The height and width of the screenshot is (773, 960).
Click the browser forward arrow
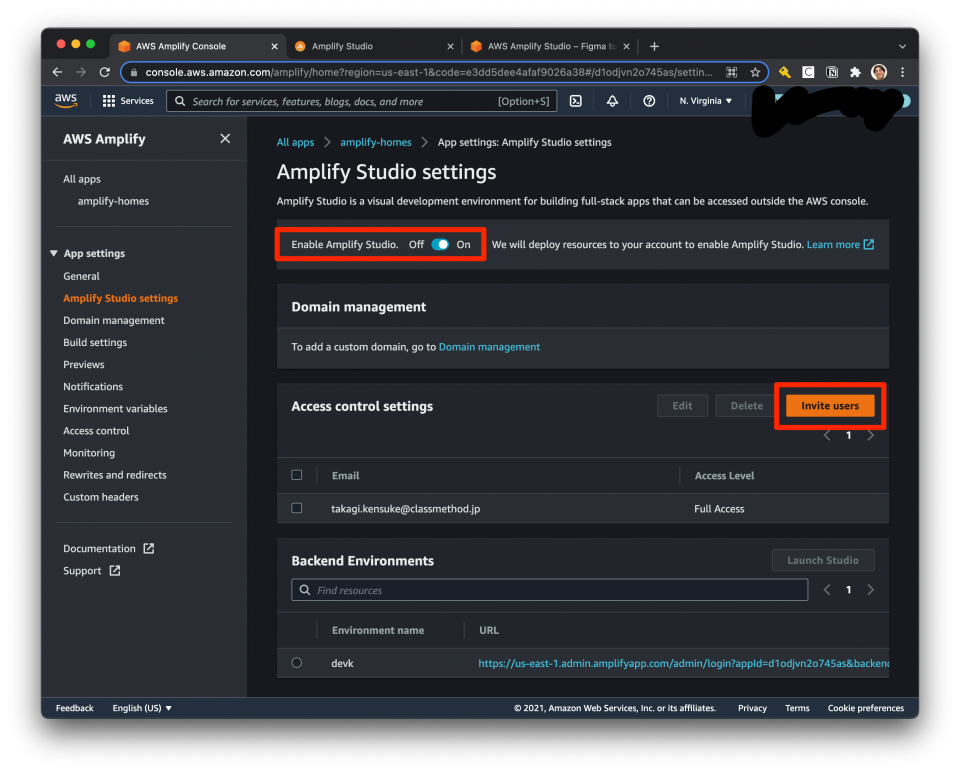click(81, 72)
